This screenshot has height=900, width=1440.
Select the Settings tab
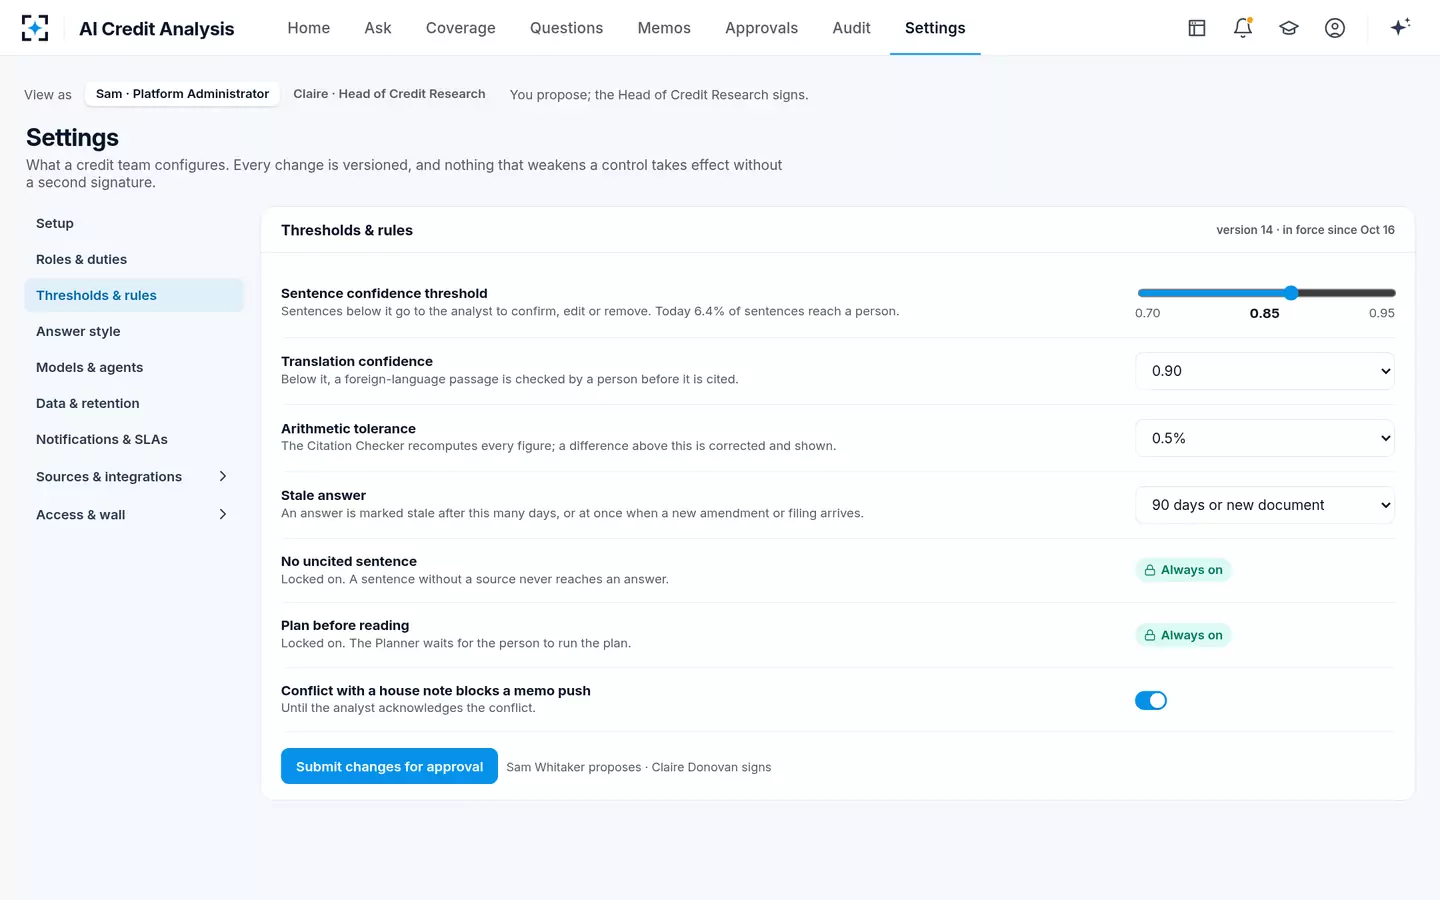coord(935,28)
